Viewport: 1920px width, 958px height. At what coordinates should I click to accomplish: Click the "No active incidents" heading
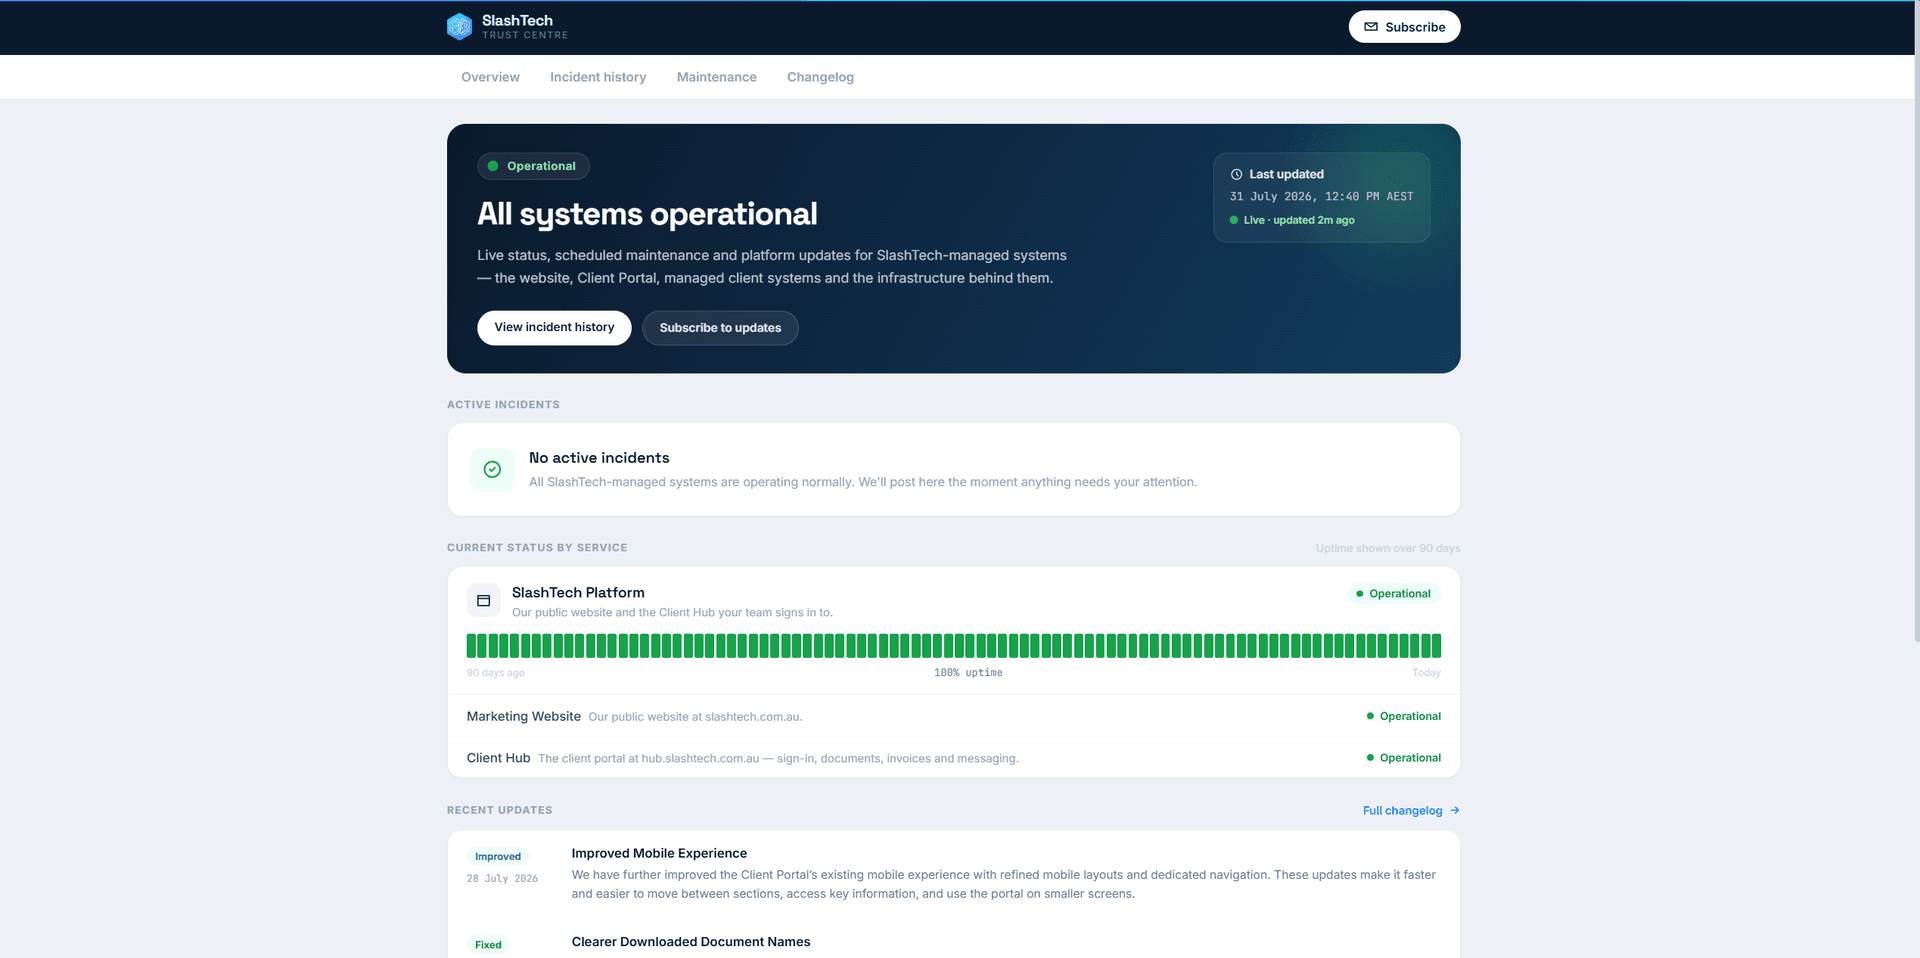click(x=599, y=458)
